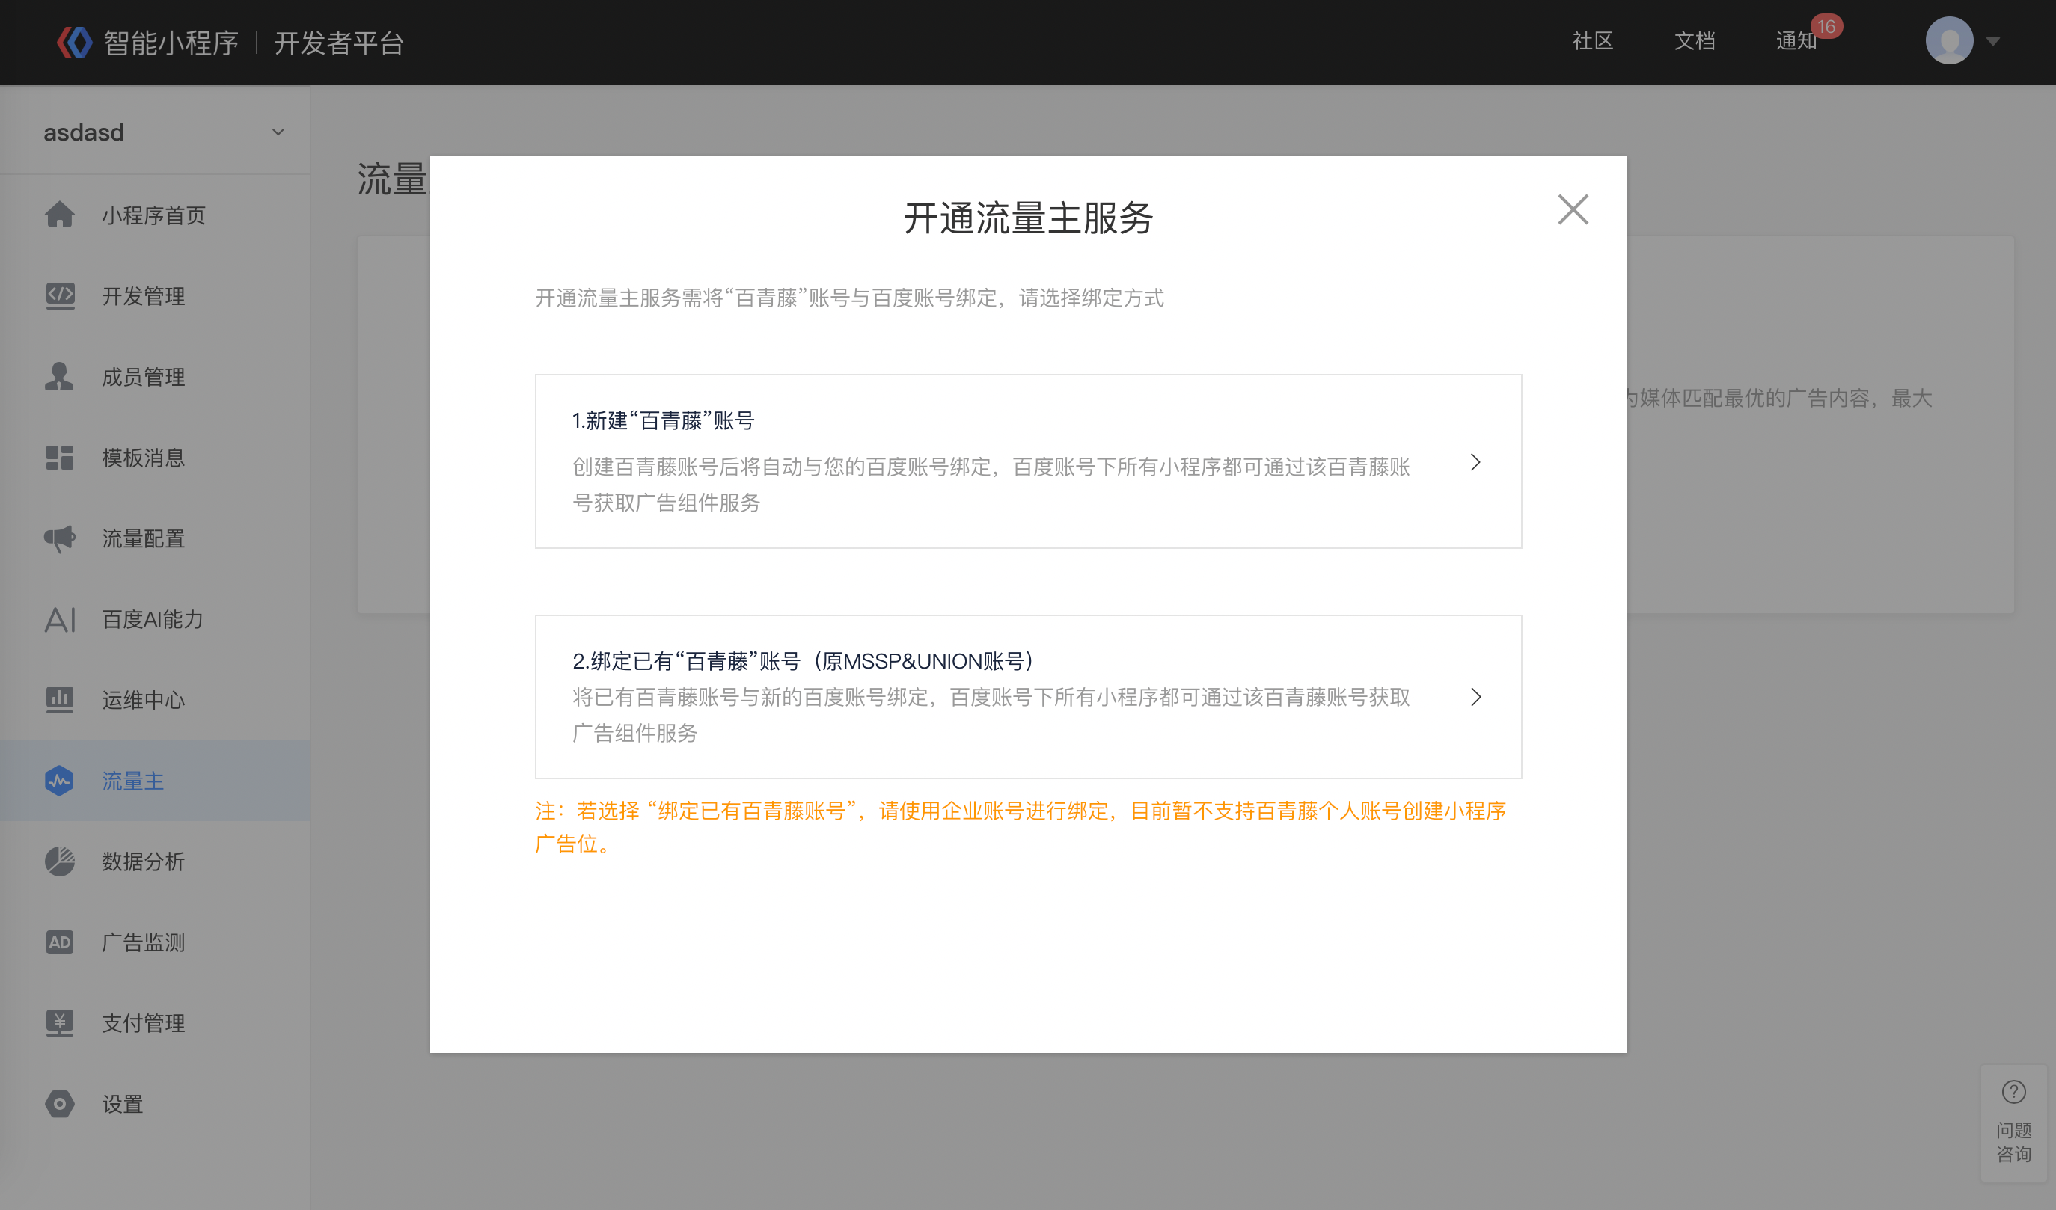This screenshot has height=1210, width=2056.
Task: Click the user avatar in the header
Action: [1949, 41]
